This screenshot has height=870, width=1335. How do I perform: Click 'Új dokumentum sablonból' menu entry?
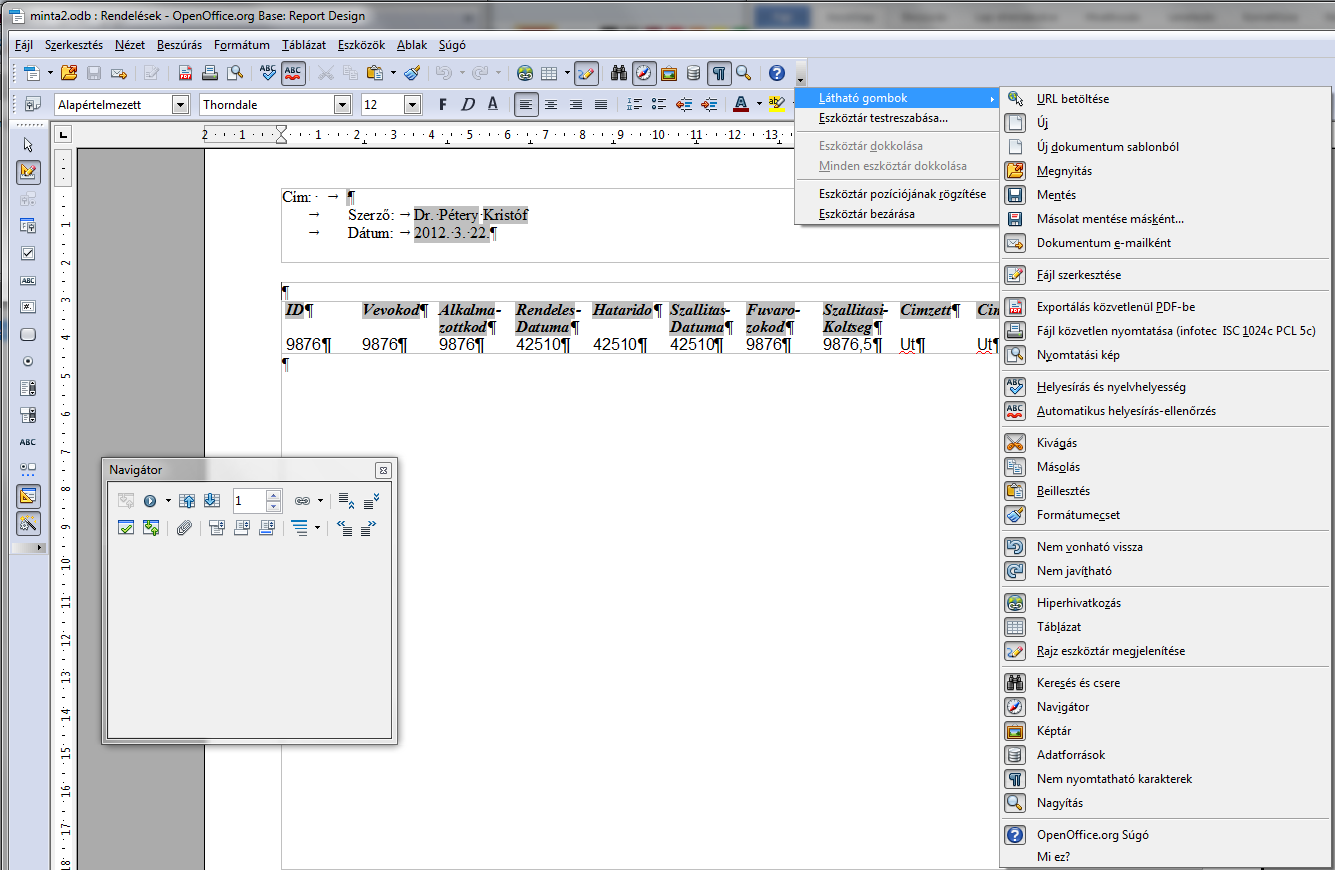tap(1165, 147)
